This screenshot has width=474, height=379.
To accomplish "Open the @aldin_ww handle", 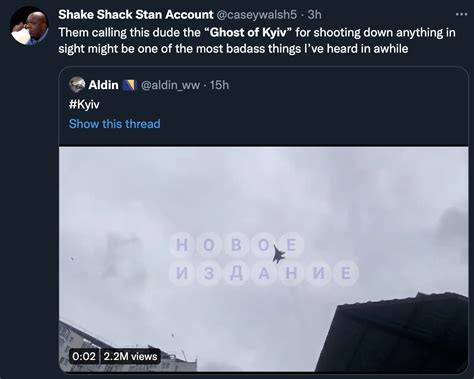I will pos(170,85).
